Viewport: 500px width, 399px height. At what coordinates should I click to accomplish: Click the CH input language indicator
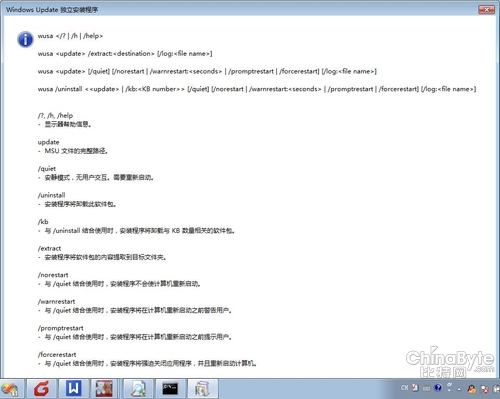click(x=405, y=388)
